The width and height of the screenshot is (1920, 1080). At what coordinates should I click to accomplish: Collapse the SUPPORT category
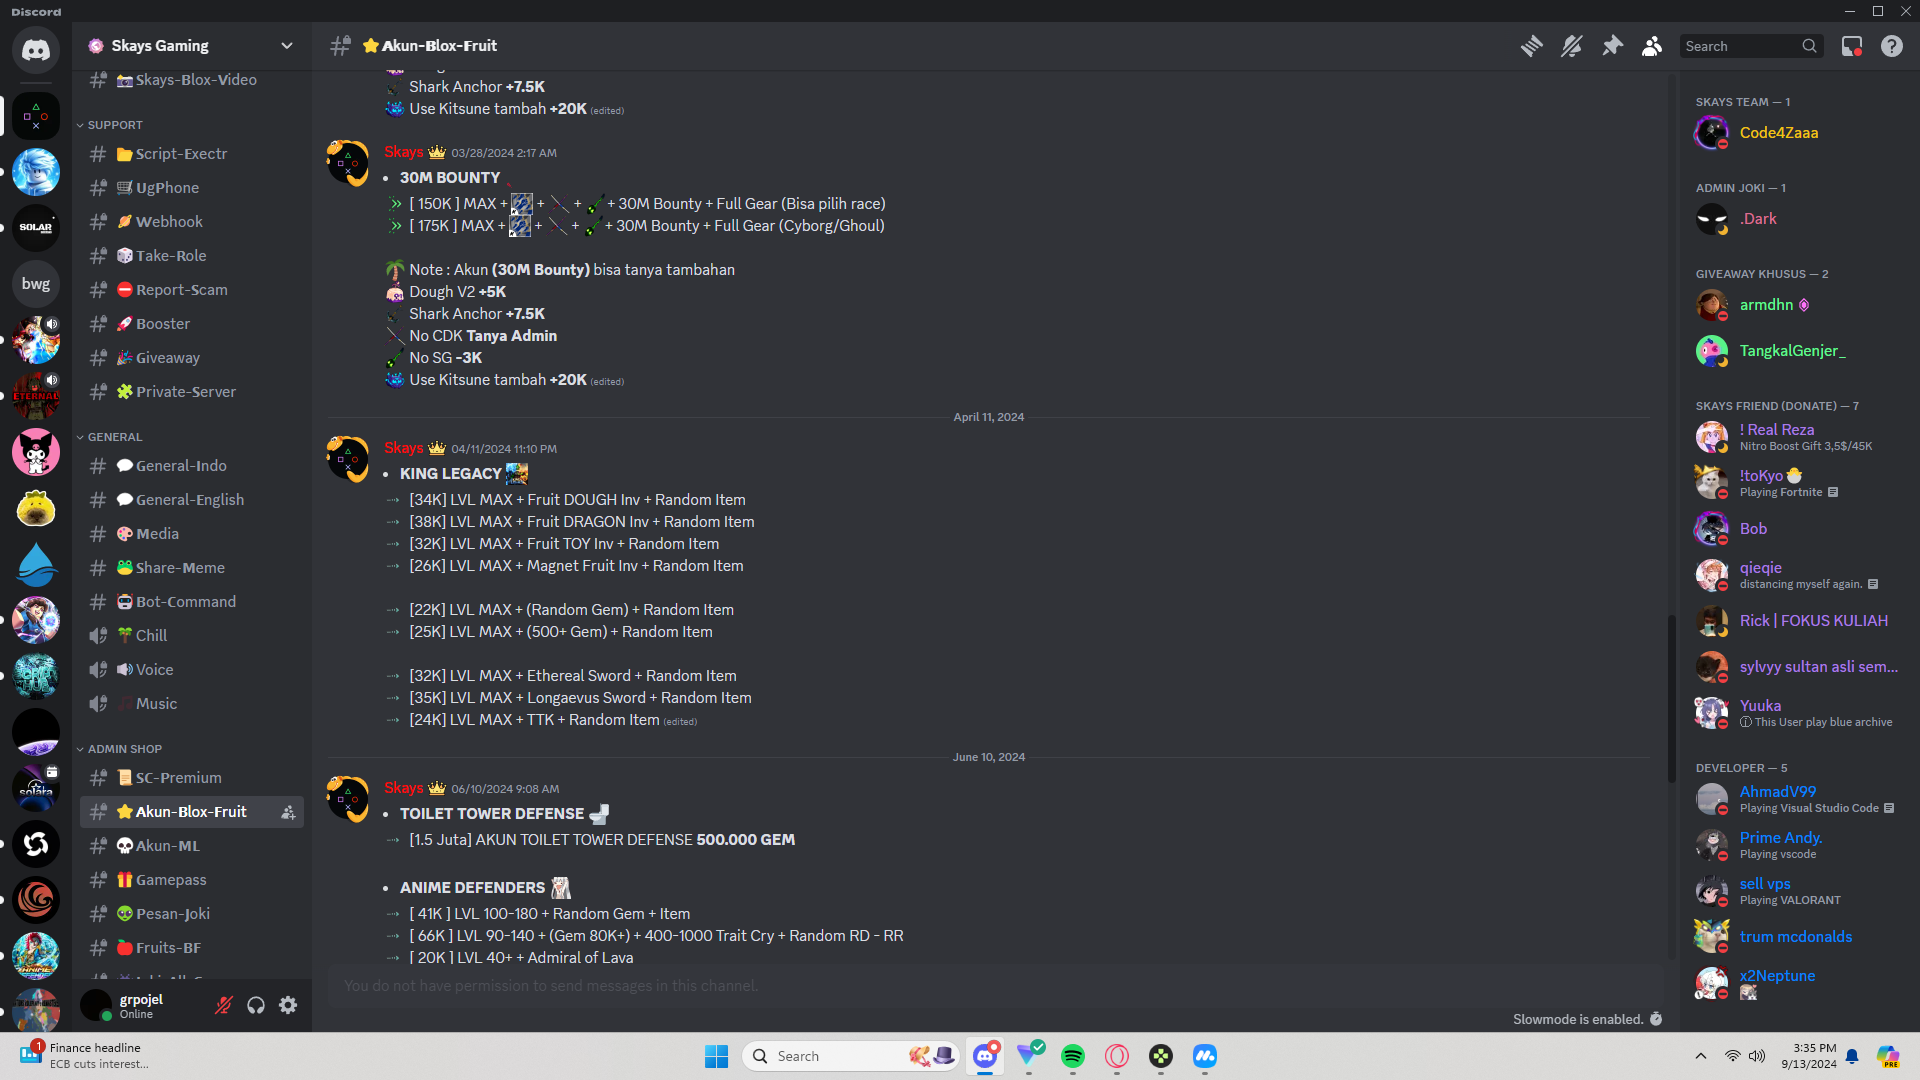[x=114, y=125]
